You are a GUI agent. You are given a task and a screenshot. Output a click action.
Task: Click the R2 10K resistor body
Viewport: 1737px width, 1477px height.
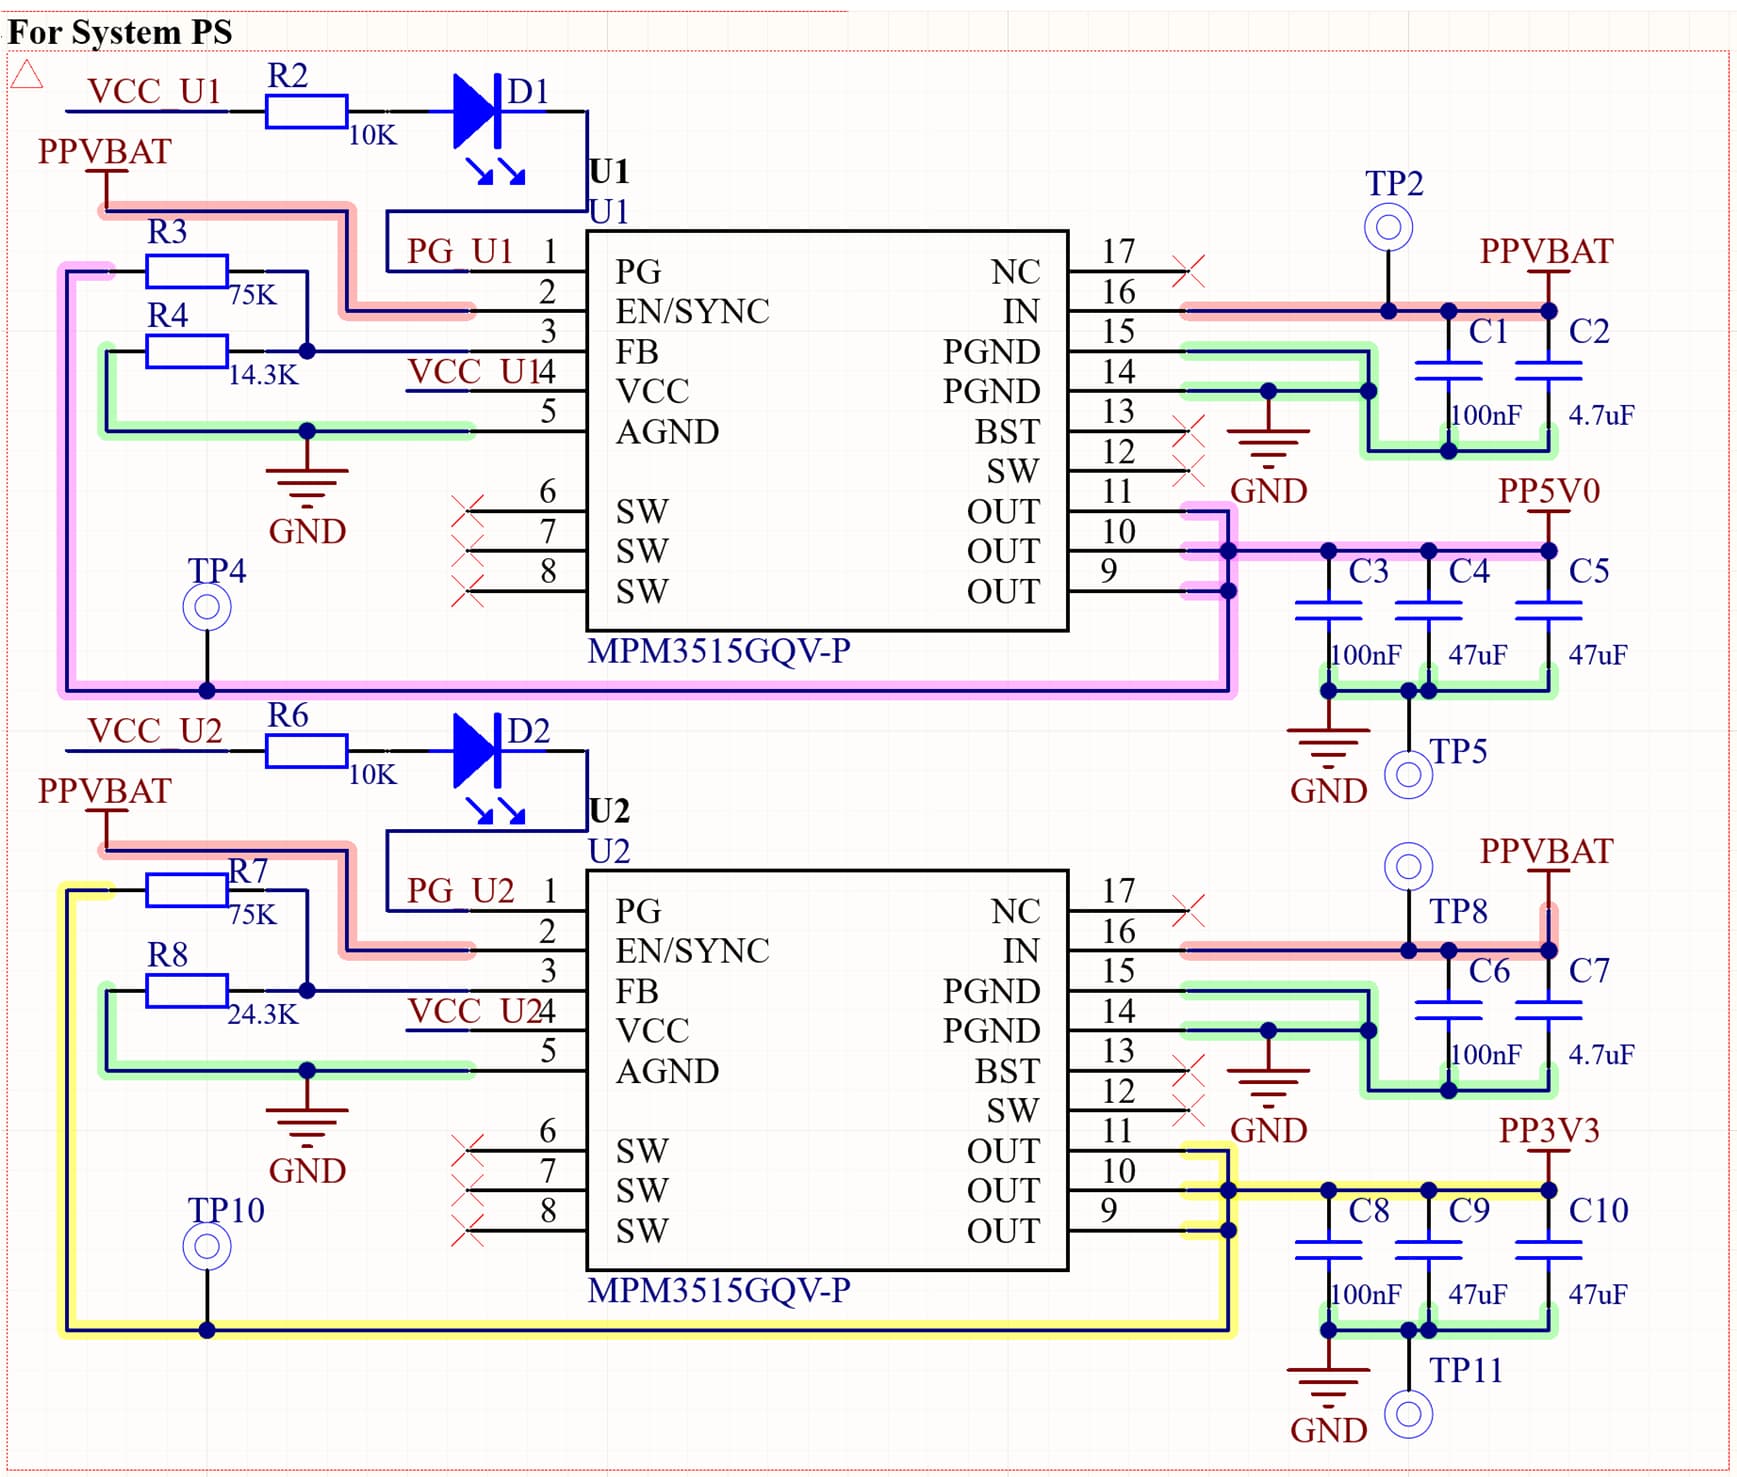306,111
